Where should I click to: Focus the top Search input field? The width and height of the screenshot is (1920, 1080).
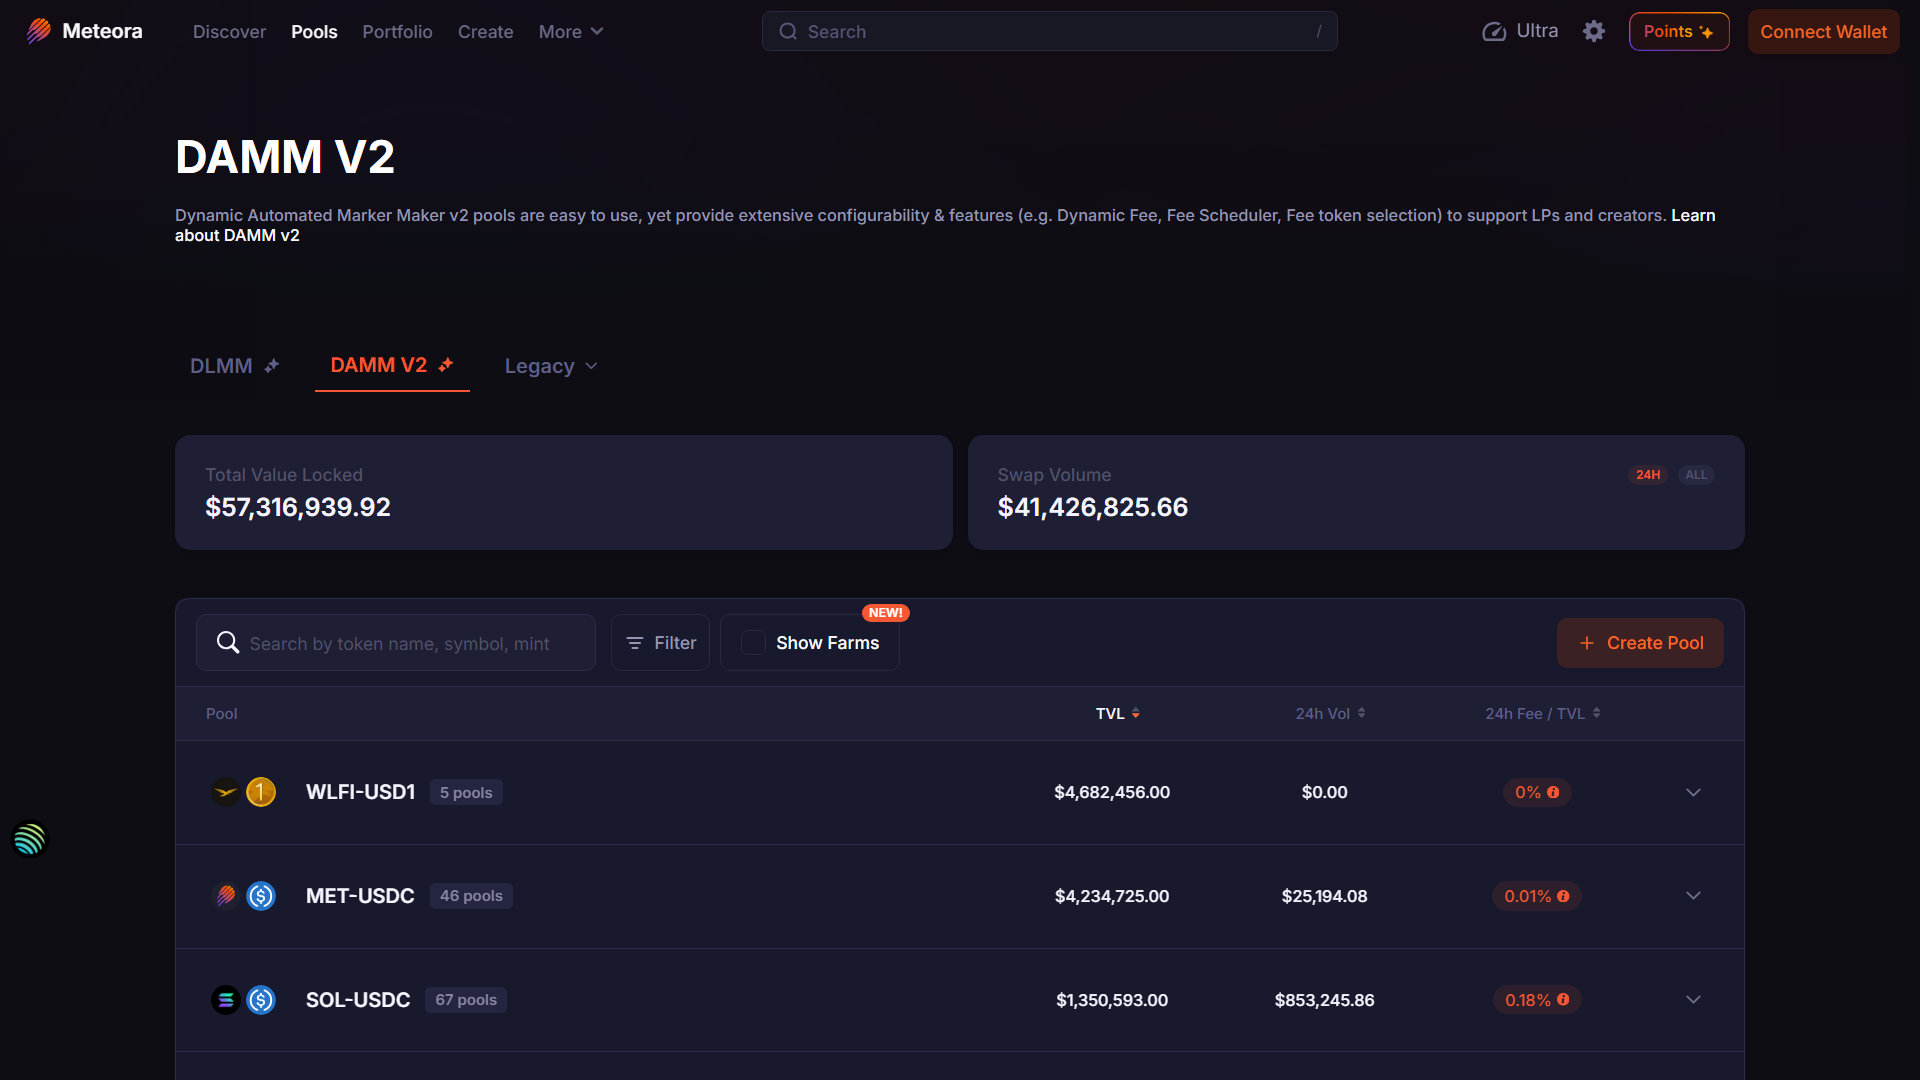coord(1050,32)
